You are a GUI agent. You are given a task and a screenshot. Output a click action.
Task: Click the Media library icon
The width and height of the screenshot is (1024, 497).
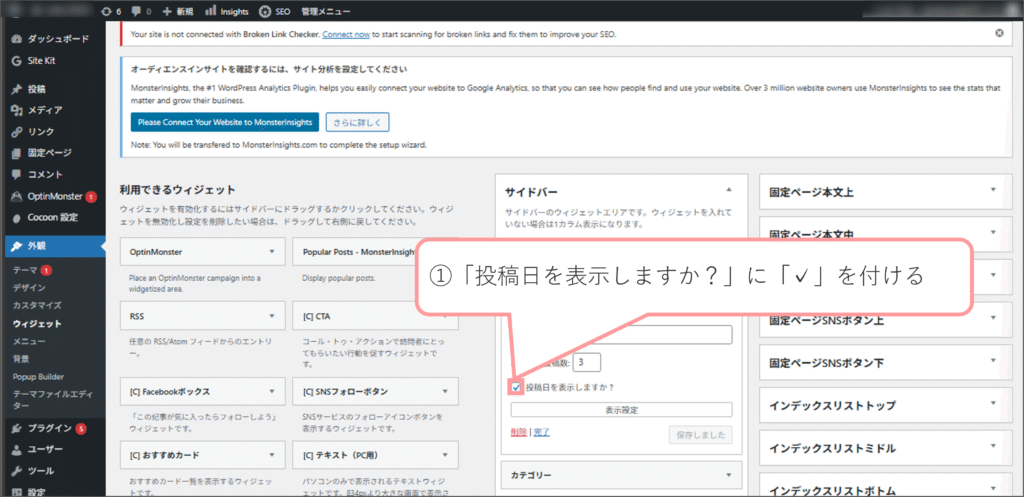point(17,110)
